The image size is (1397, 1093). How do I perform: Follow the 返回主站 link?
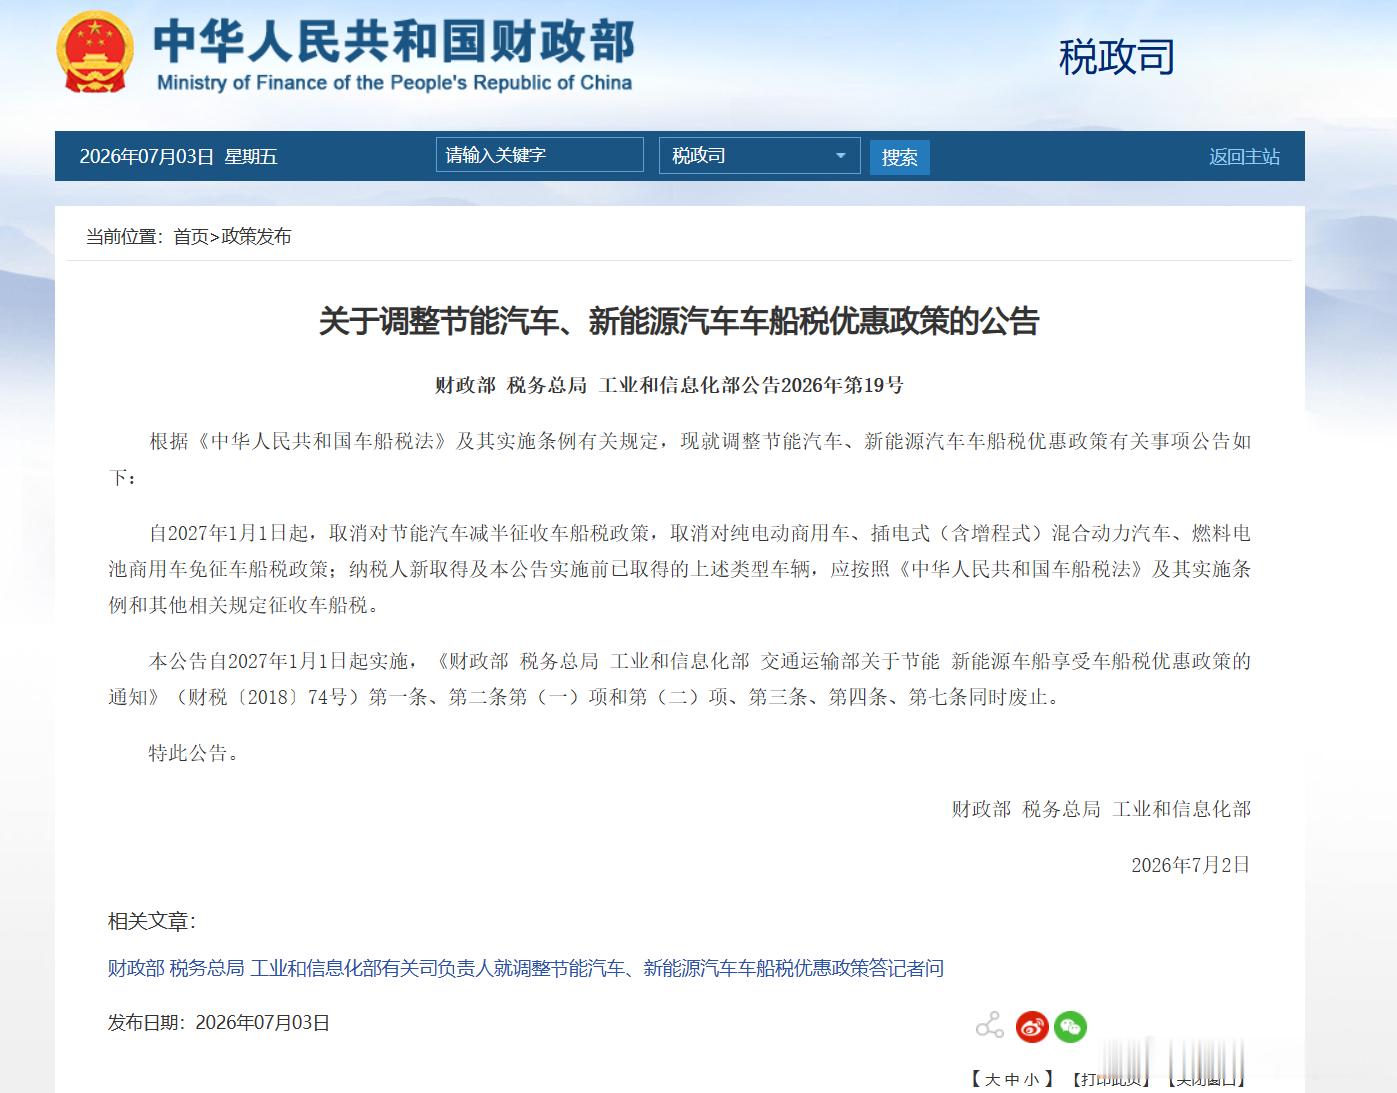coord(1244,156)
